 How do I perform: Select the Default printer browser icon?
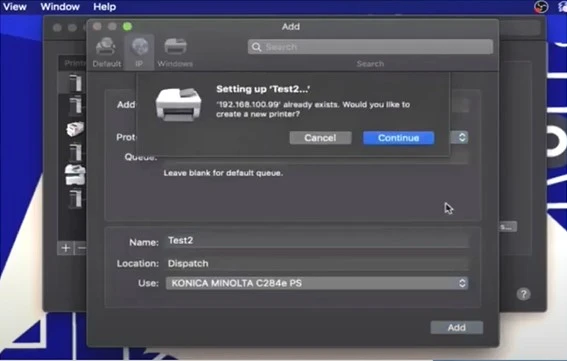[x=106, y=47]
